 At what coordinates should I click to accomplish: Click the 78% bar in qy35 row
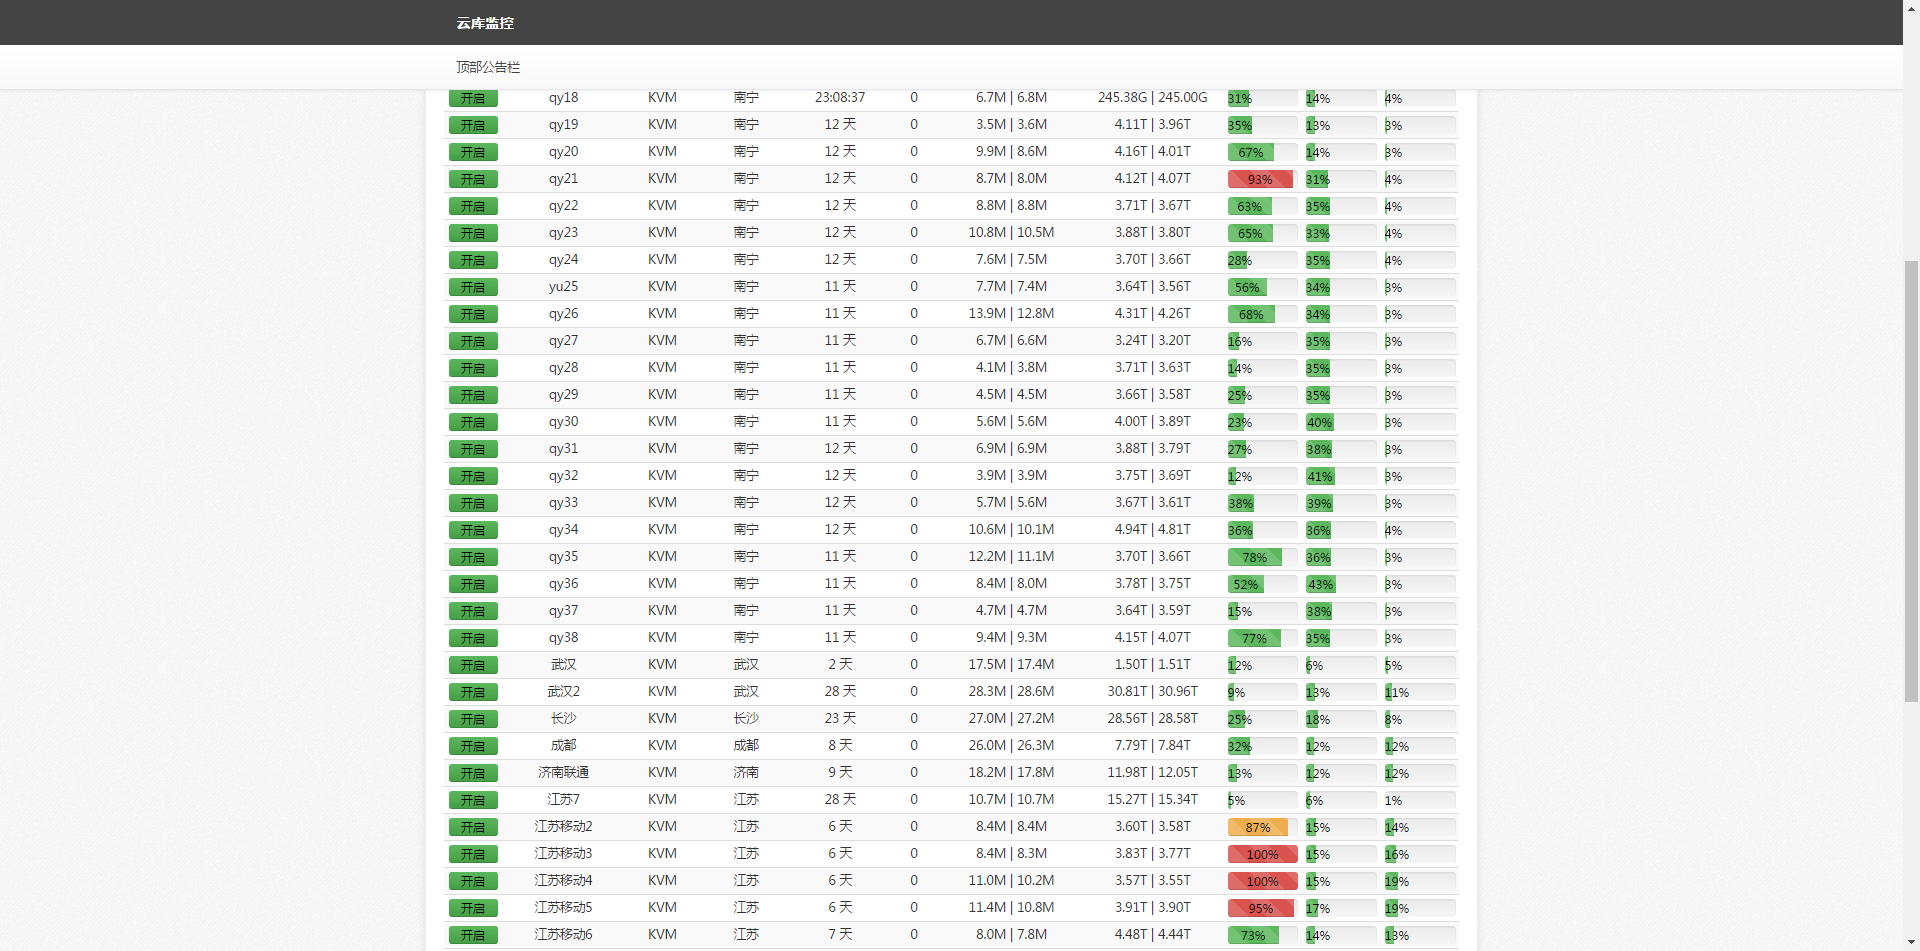[x=1255, y=557]
